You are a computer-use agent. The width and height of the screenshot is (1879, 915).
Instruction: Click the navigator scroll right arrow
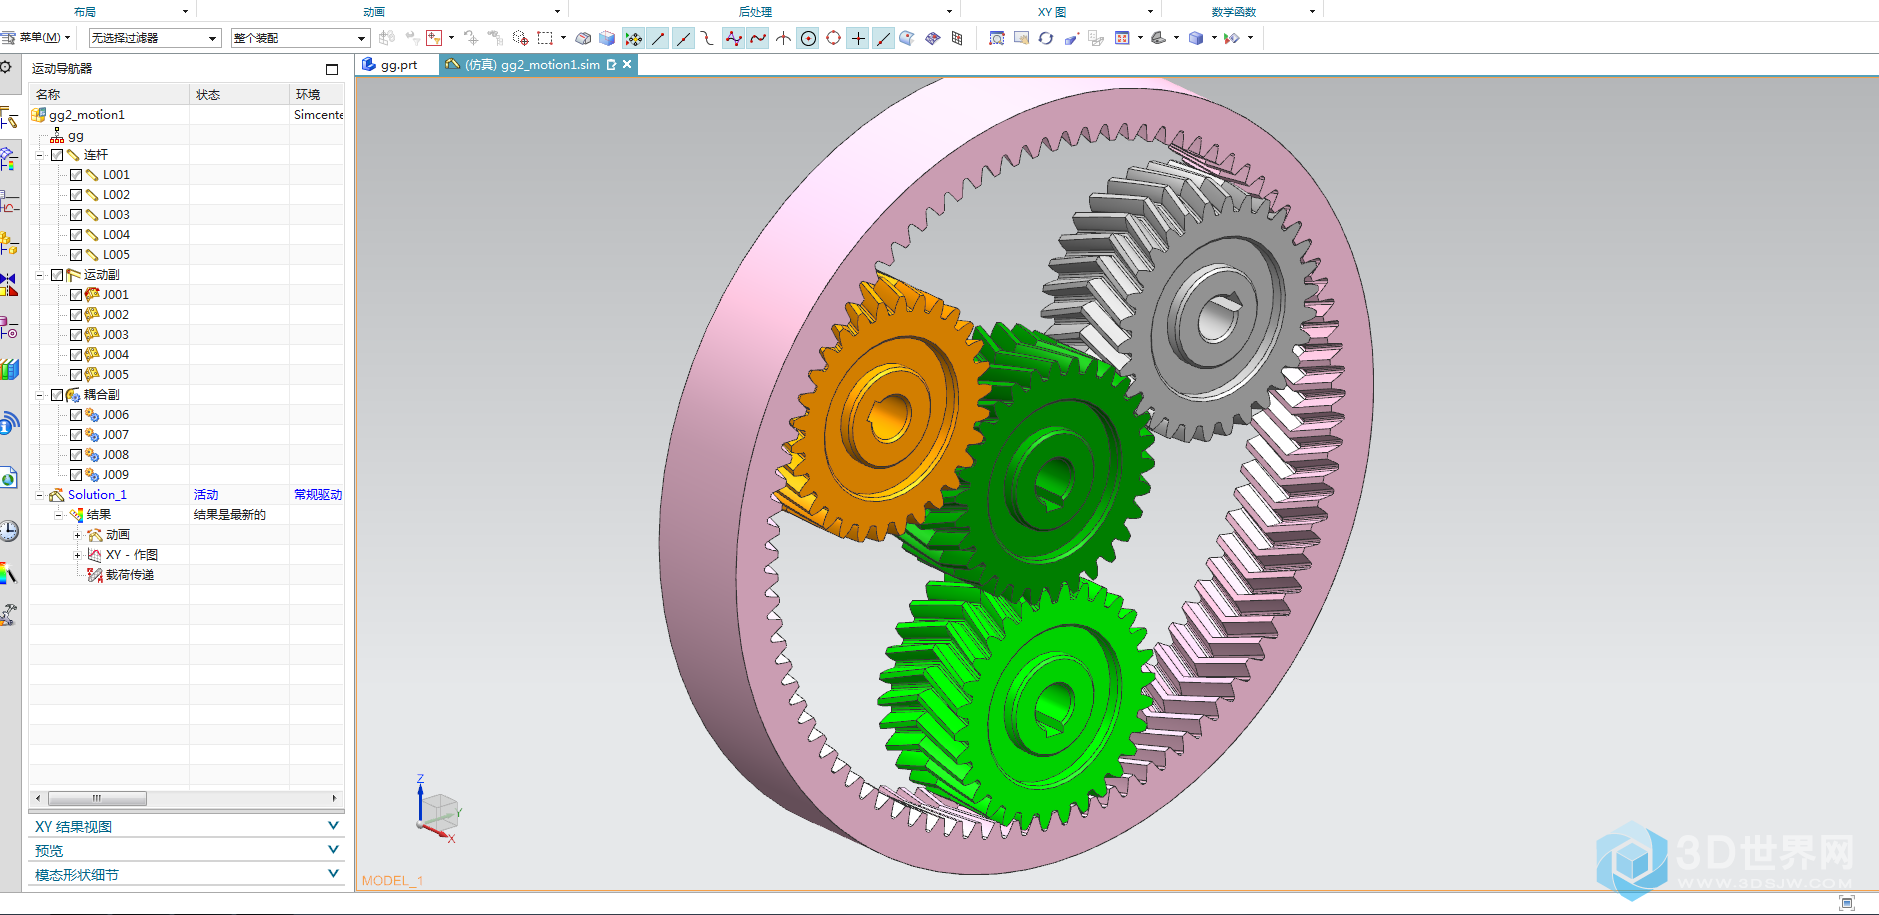click(334, 798)
